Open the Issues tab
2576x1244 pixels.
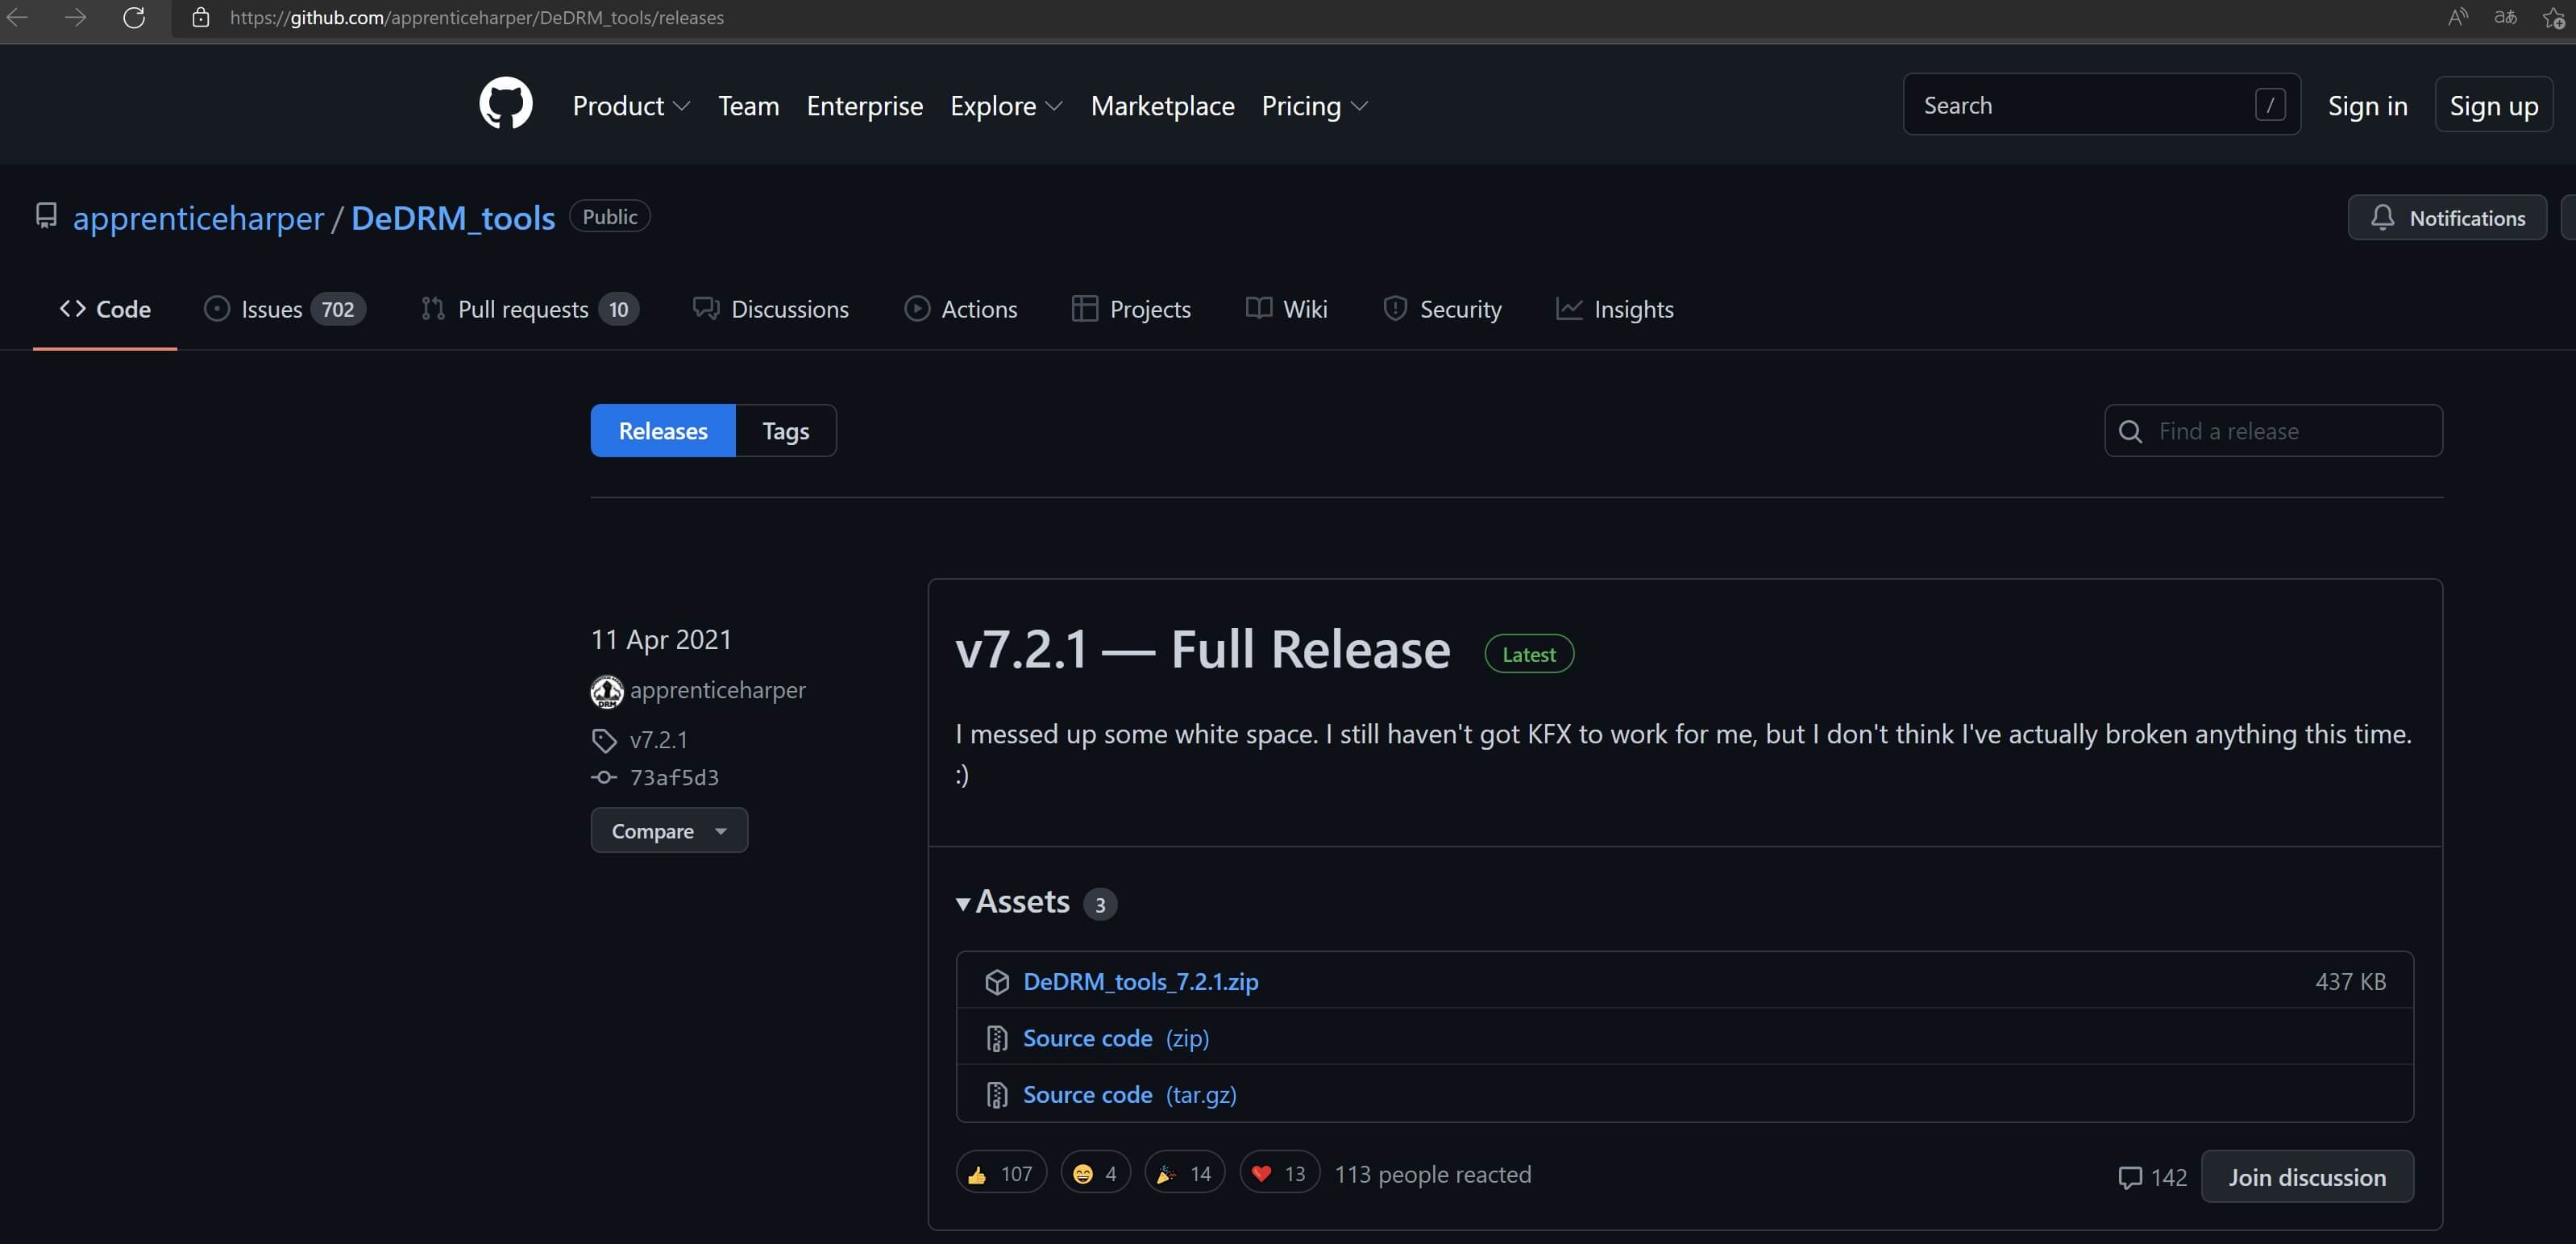tap(284, 309)
